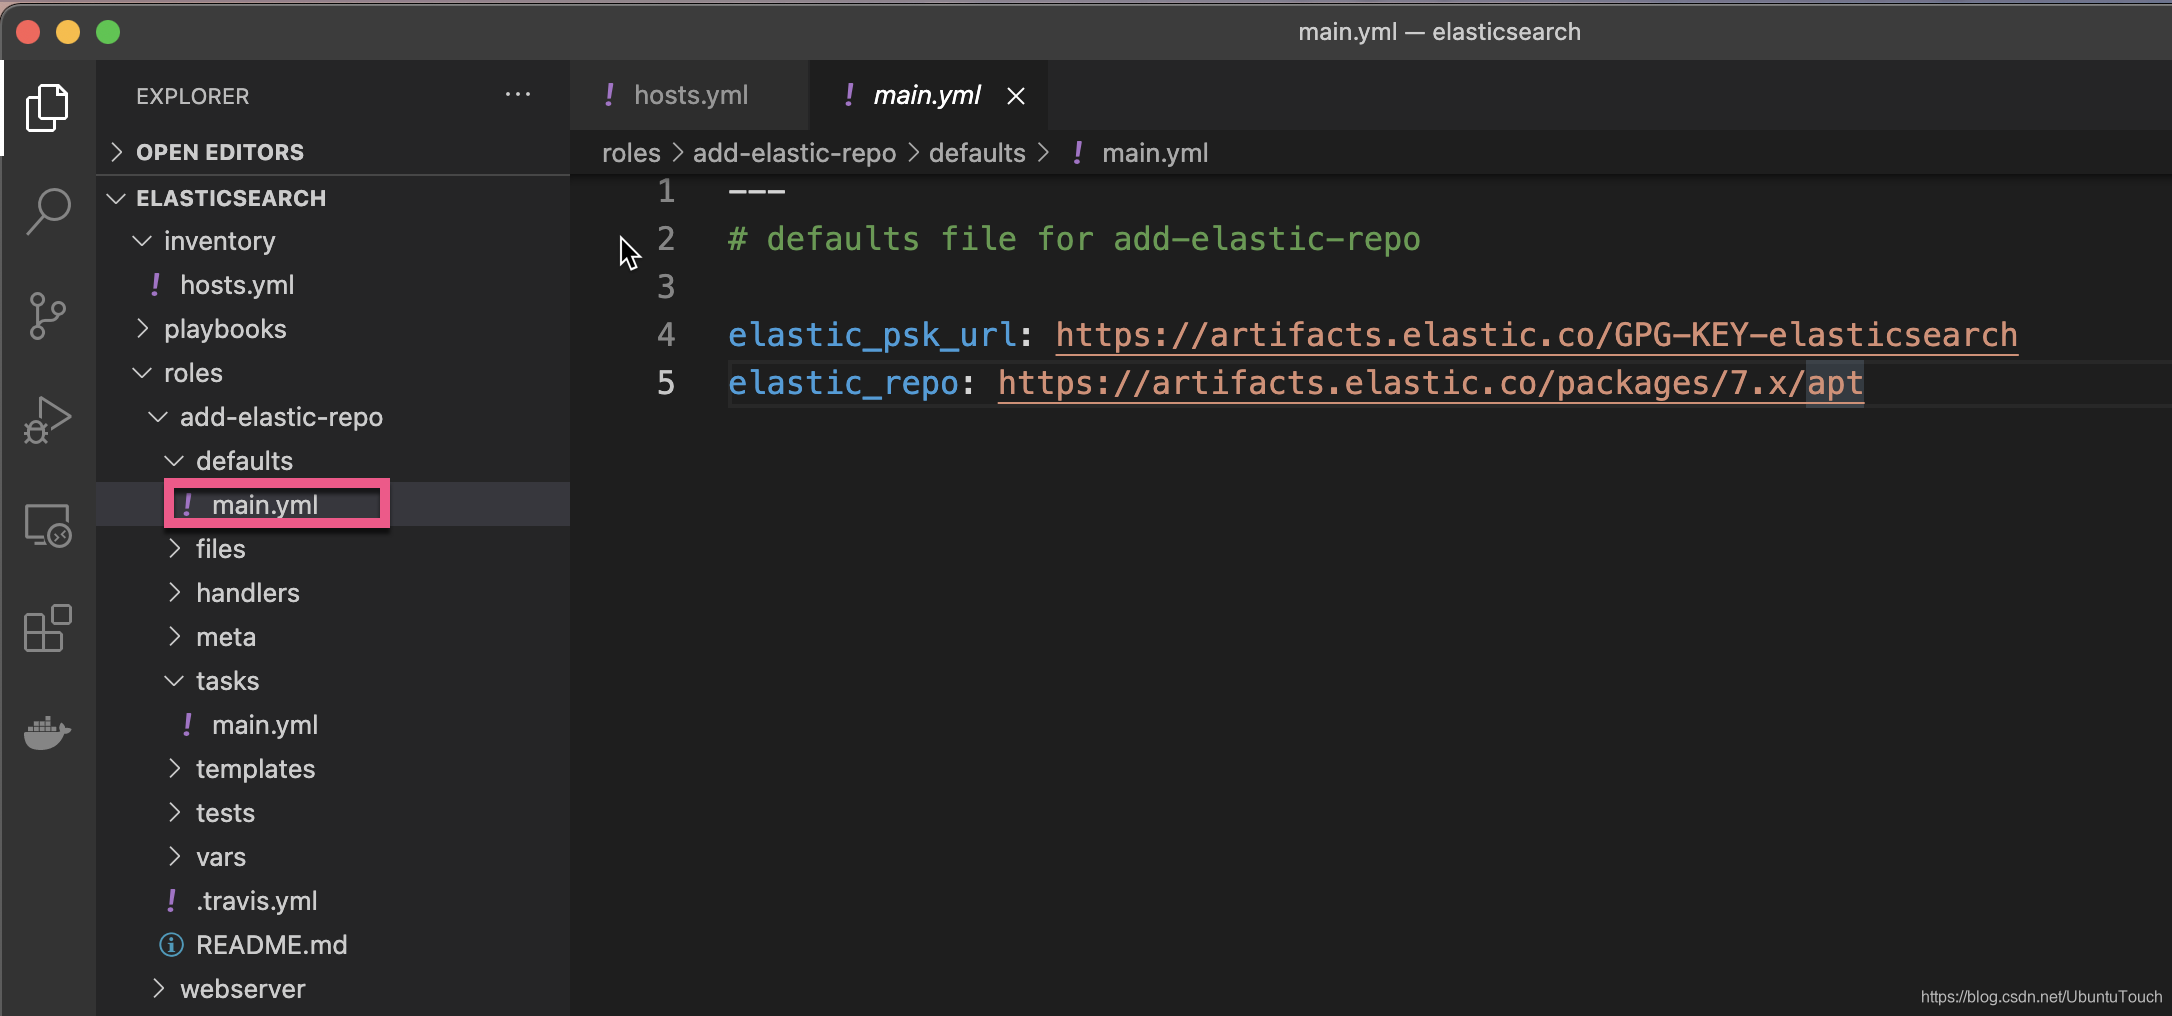The image size is (2172, 1016).
Task: Click the '---' text on line 1
Action: [x=757, y=191]
